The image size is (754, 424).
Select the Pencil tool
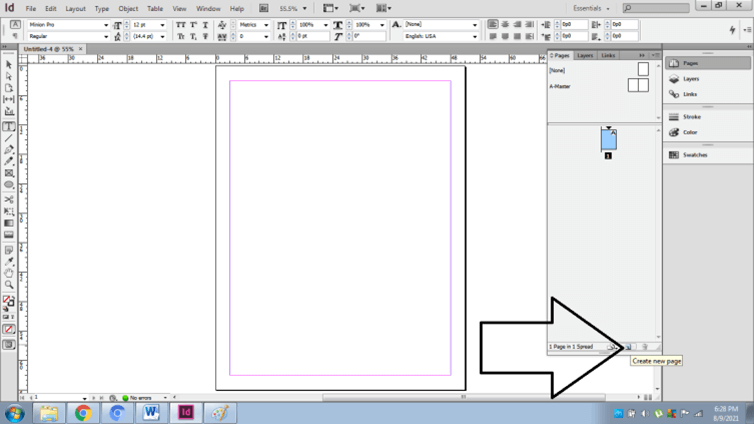(x=9, y=162)
